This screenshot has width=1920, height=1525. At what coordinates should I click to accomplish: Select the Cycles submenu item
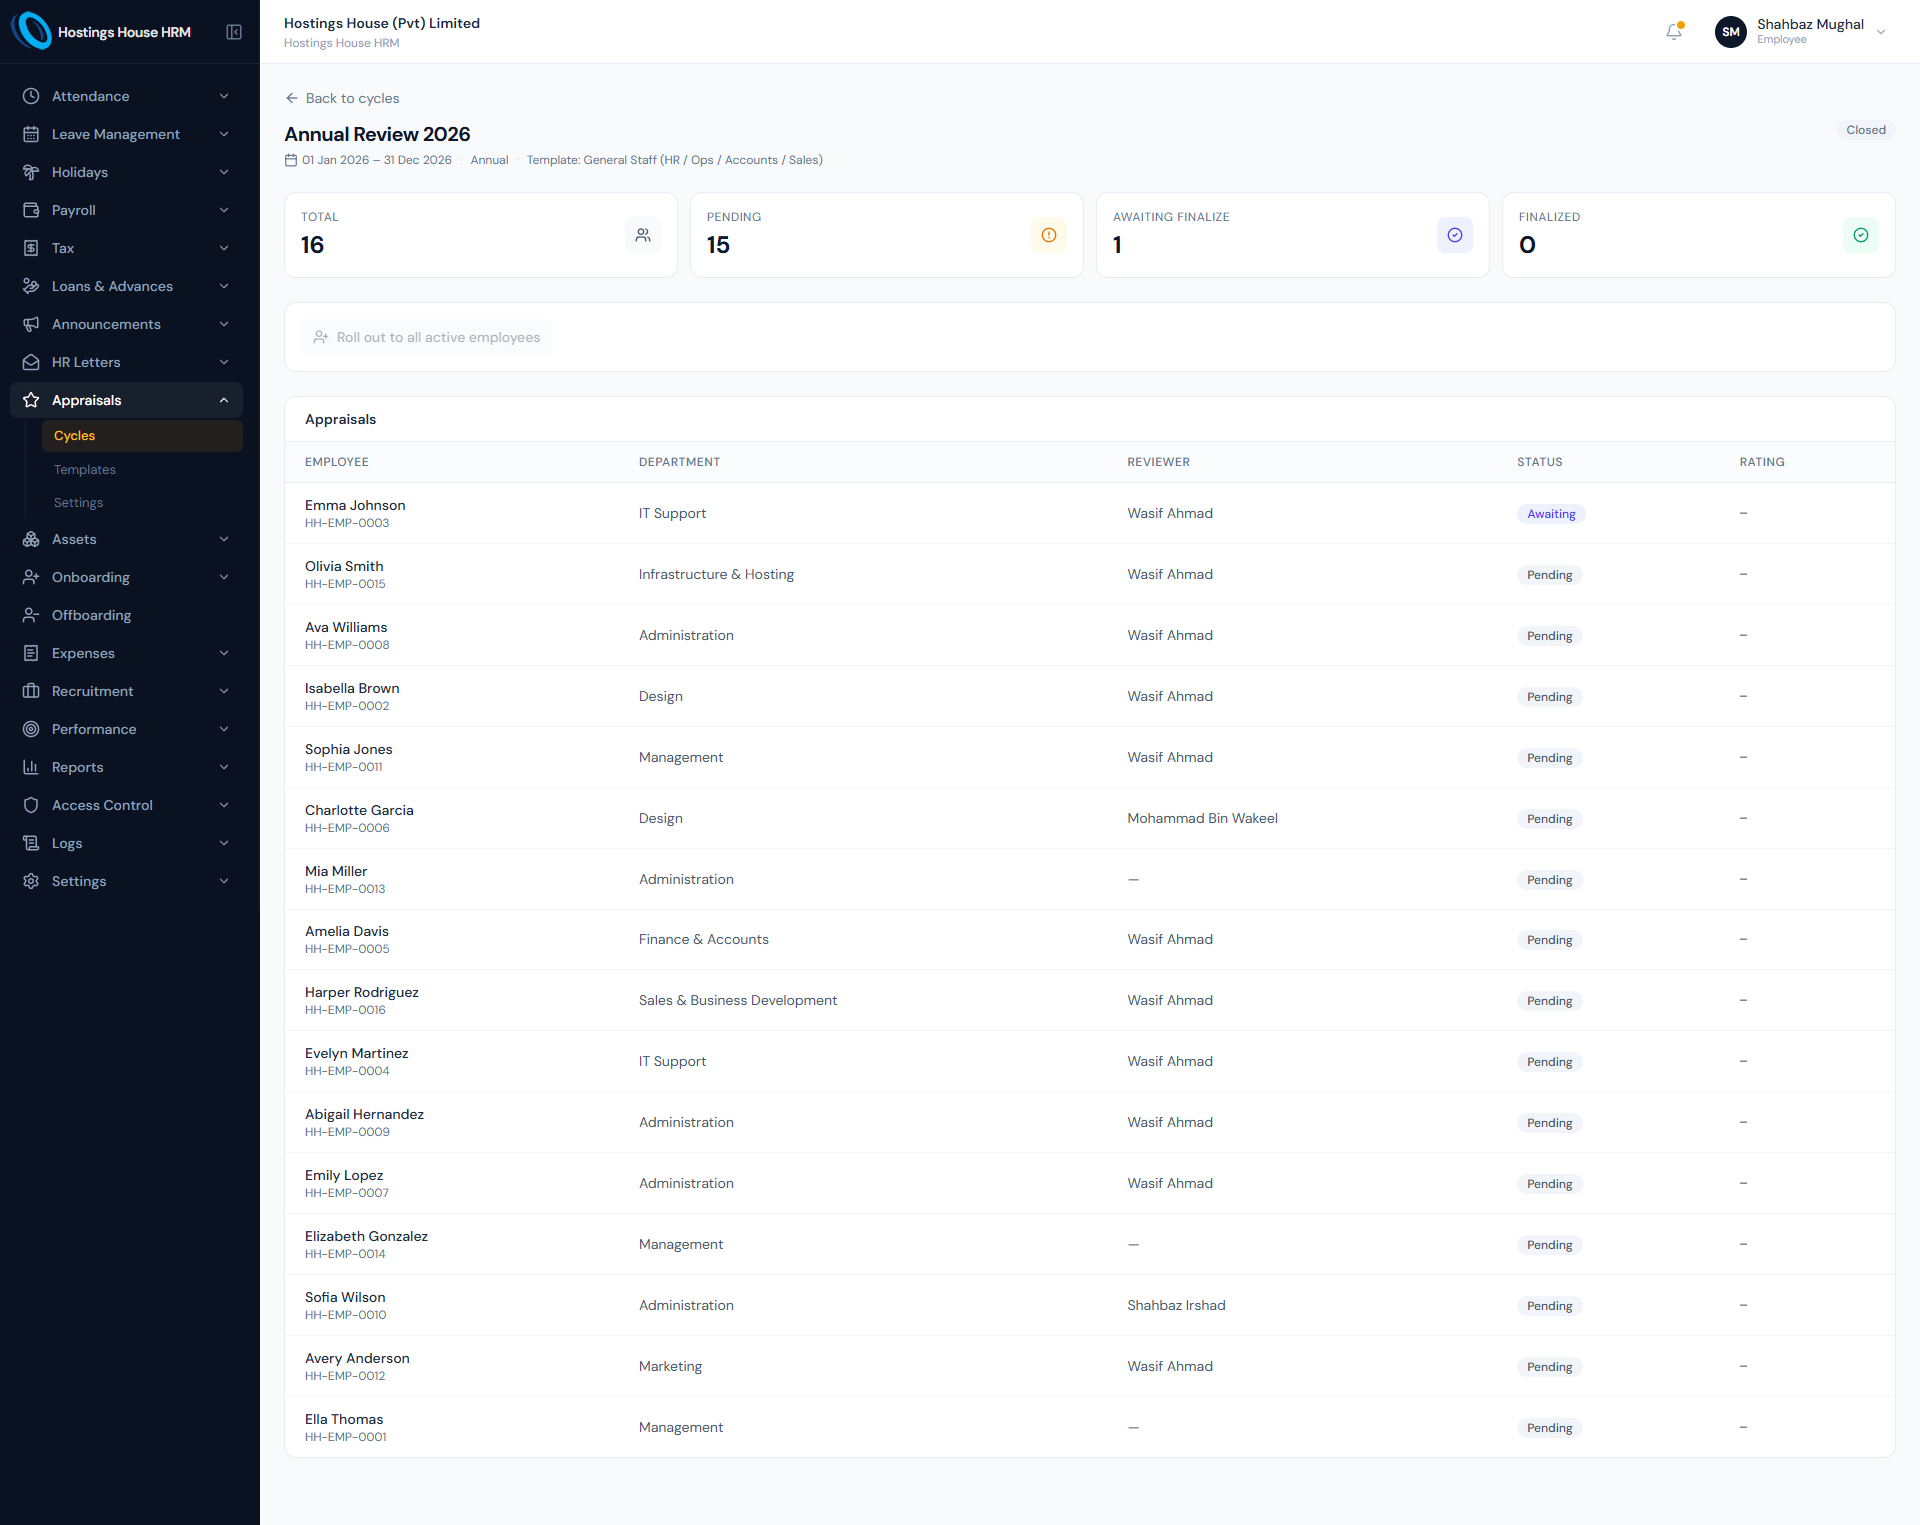[142, 436]
